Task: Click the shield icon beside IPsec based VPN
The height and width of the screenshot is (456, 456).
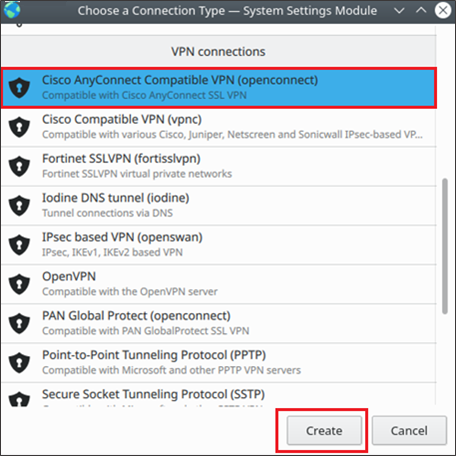Action: (19, 245)
